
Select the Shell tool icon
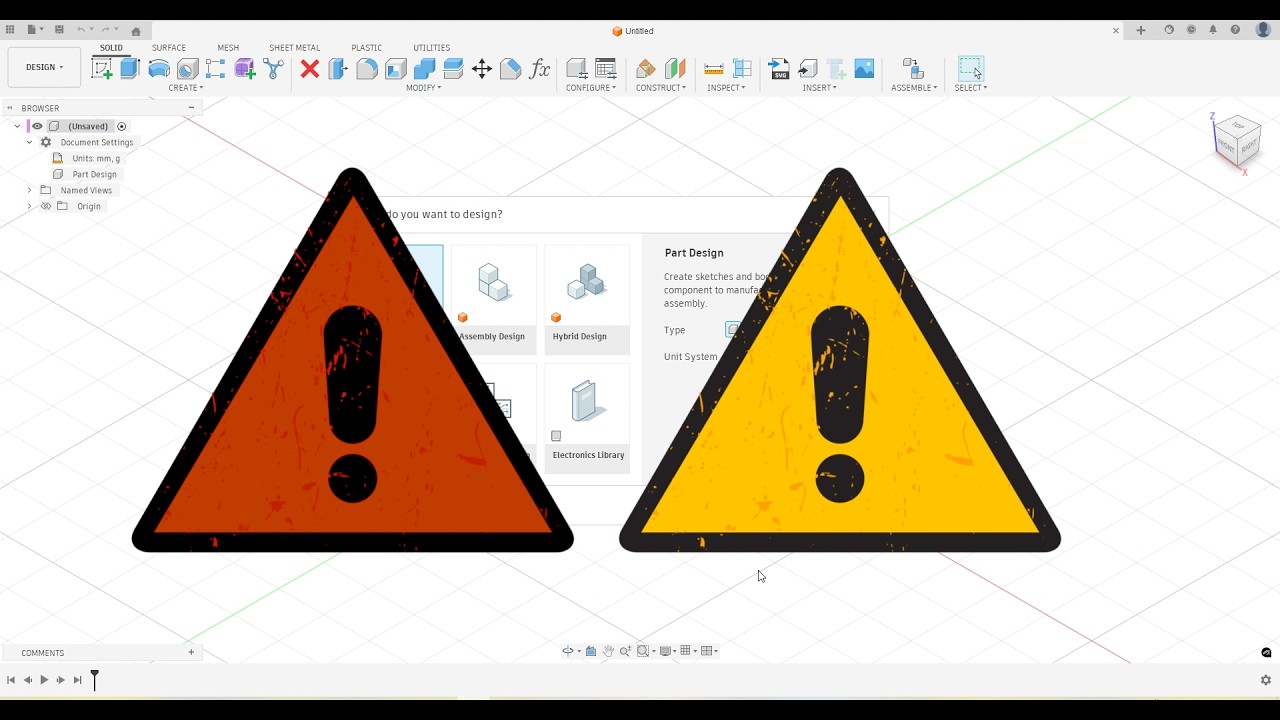tap(396, 69)
